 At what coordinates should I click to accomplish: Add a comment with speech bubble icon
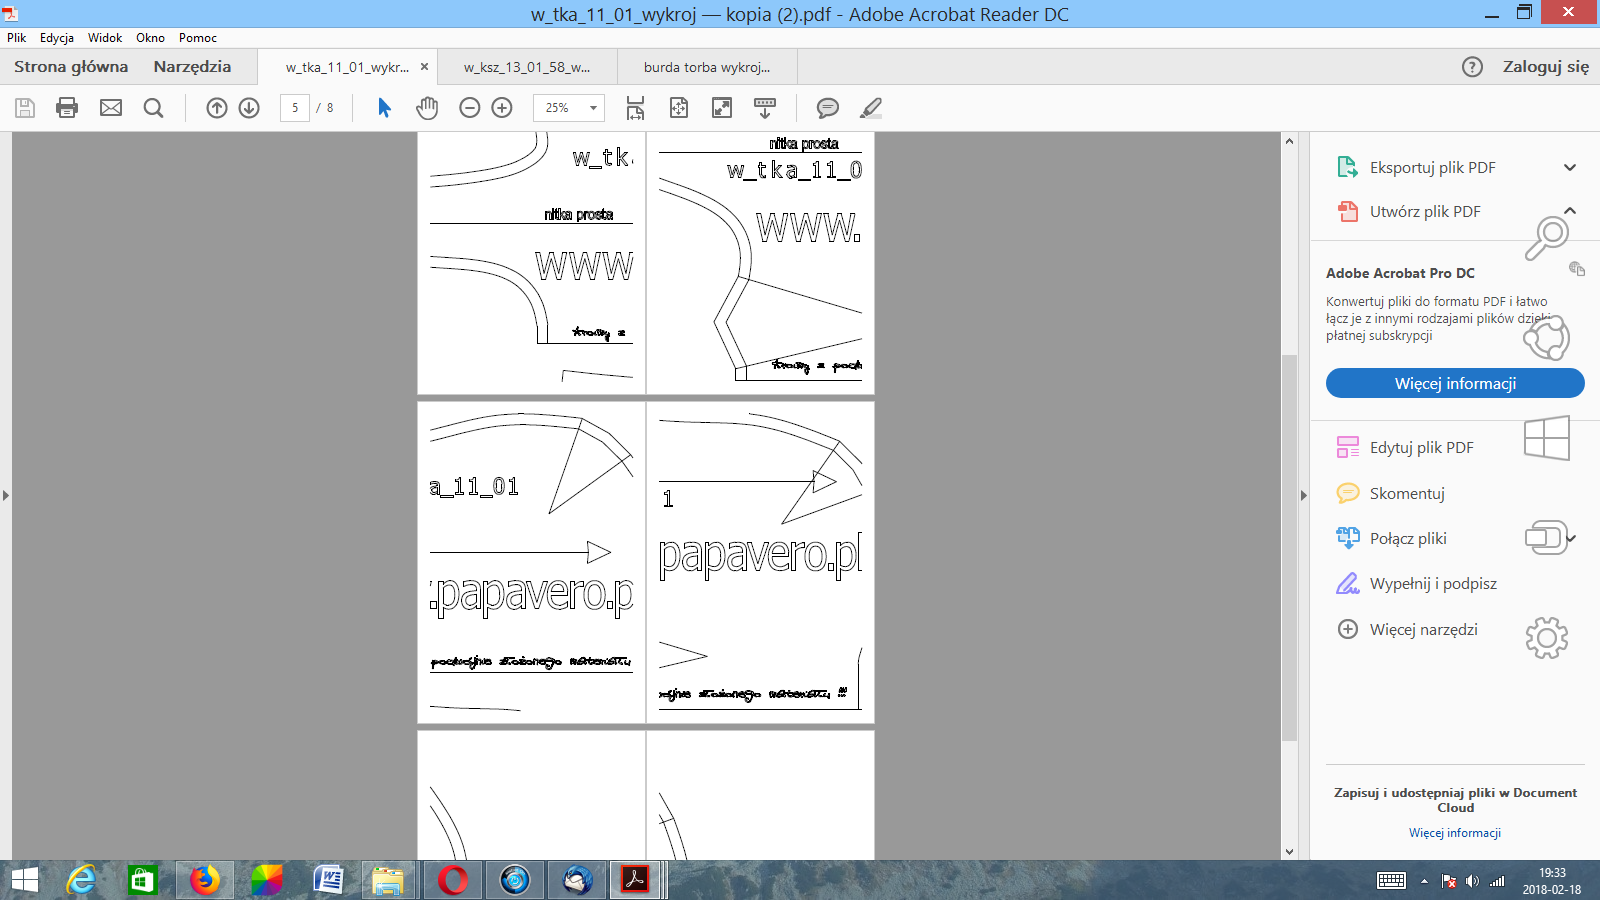coord(827,108)
